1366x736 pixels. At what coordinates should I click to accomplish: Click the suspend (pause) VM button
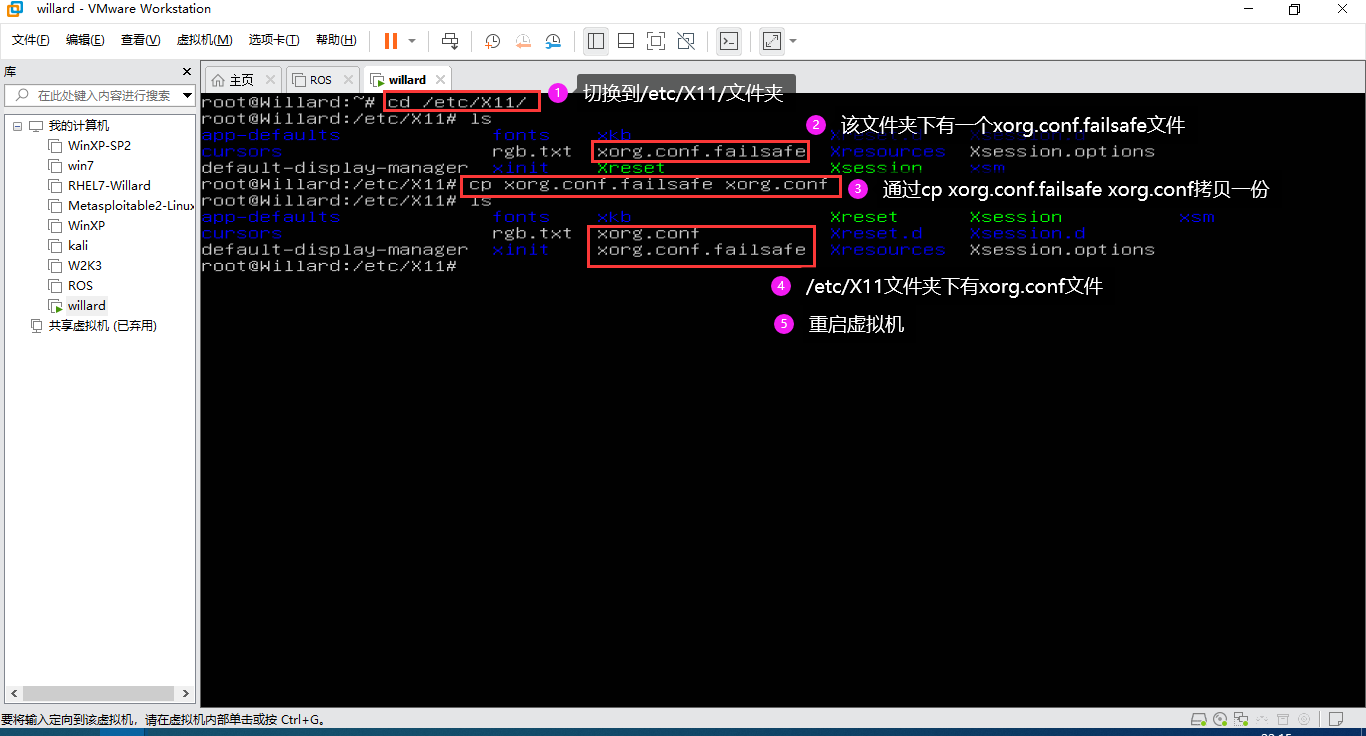coord(390,41)
